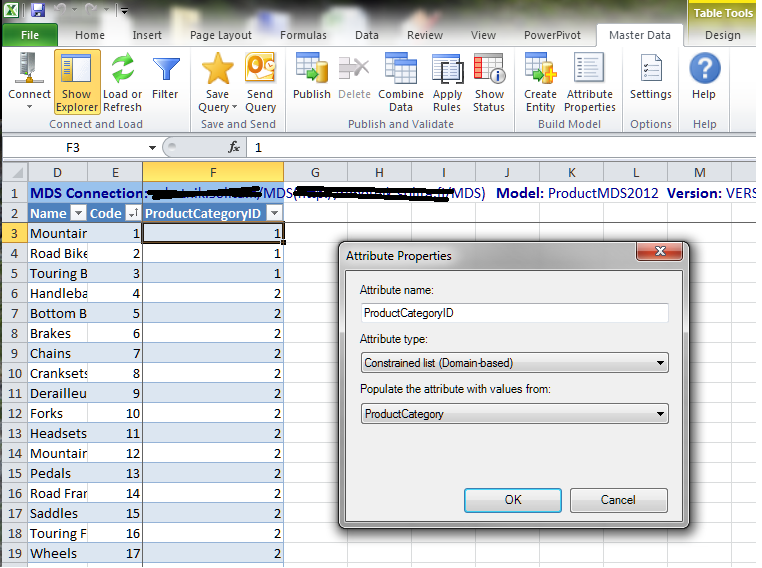The height and width of the screenshot is (568, 762).
Task: Click the Attribute name text field
Action: [x=514, y=313]
